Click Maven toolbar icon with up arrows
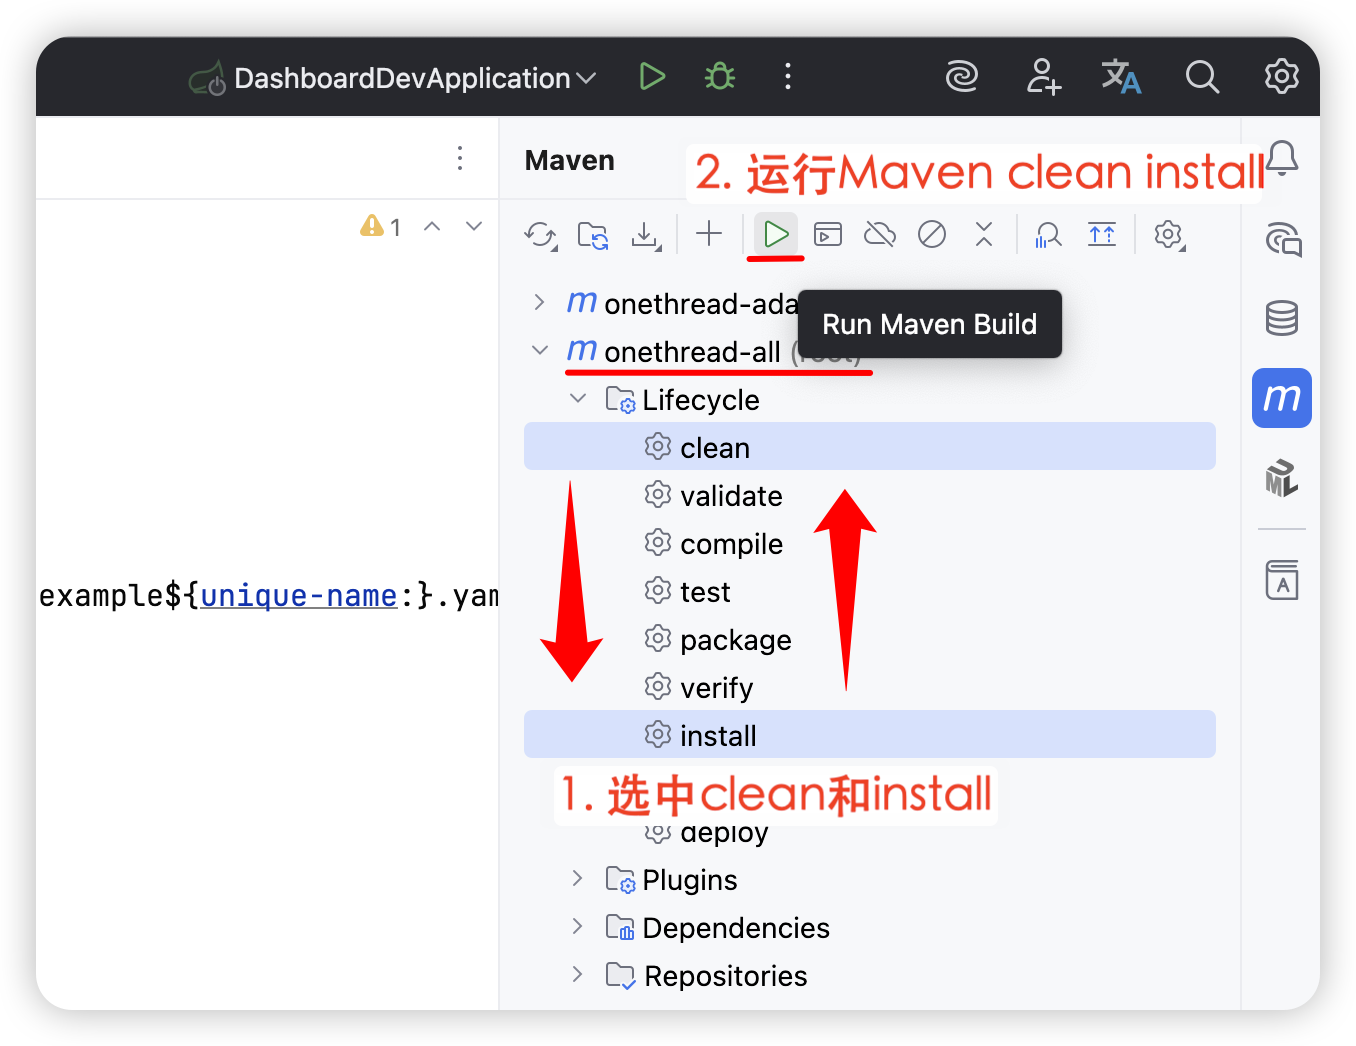1356x1046 pixels. pyautogui.click(x=1102, y=235)
